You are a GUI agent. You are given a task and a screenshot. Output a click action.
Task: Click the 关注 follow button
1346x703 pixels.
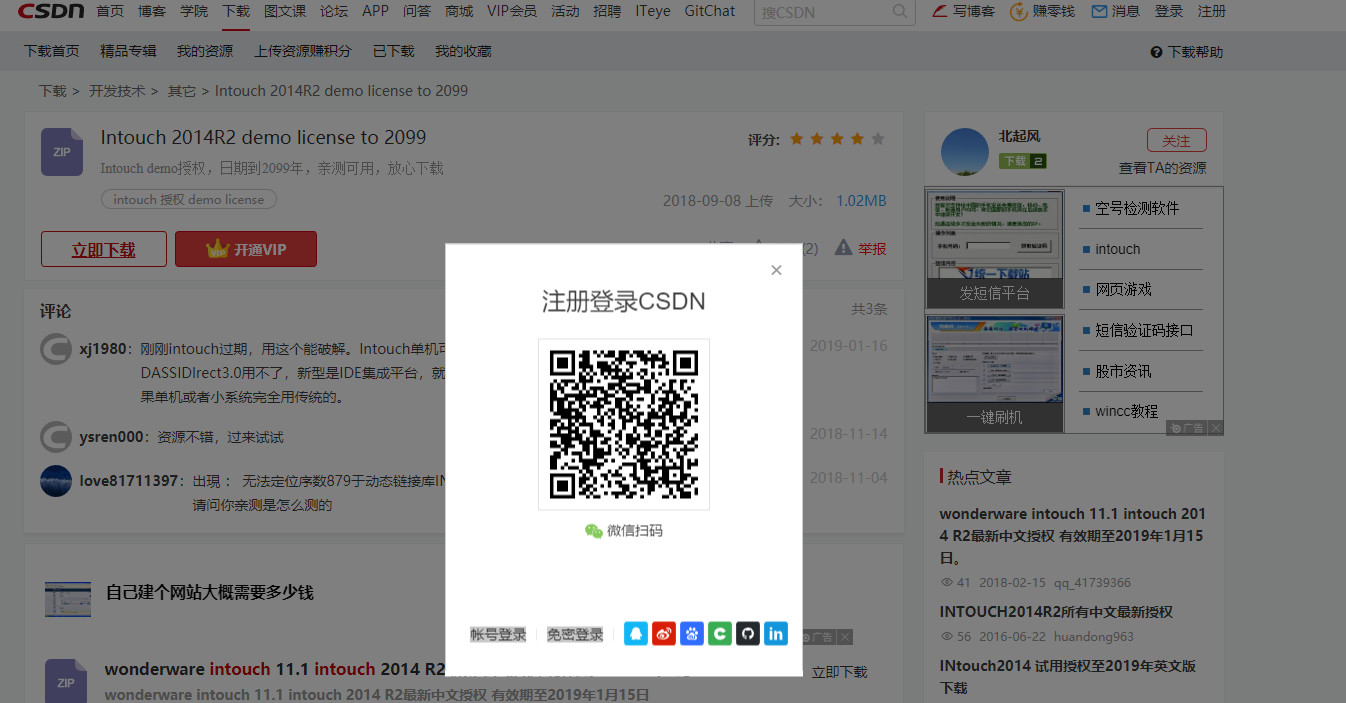1176,140
